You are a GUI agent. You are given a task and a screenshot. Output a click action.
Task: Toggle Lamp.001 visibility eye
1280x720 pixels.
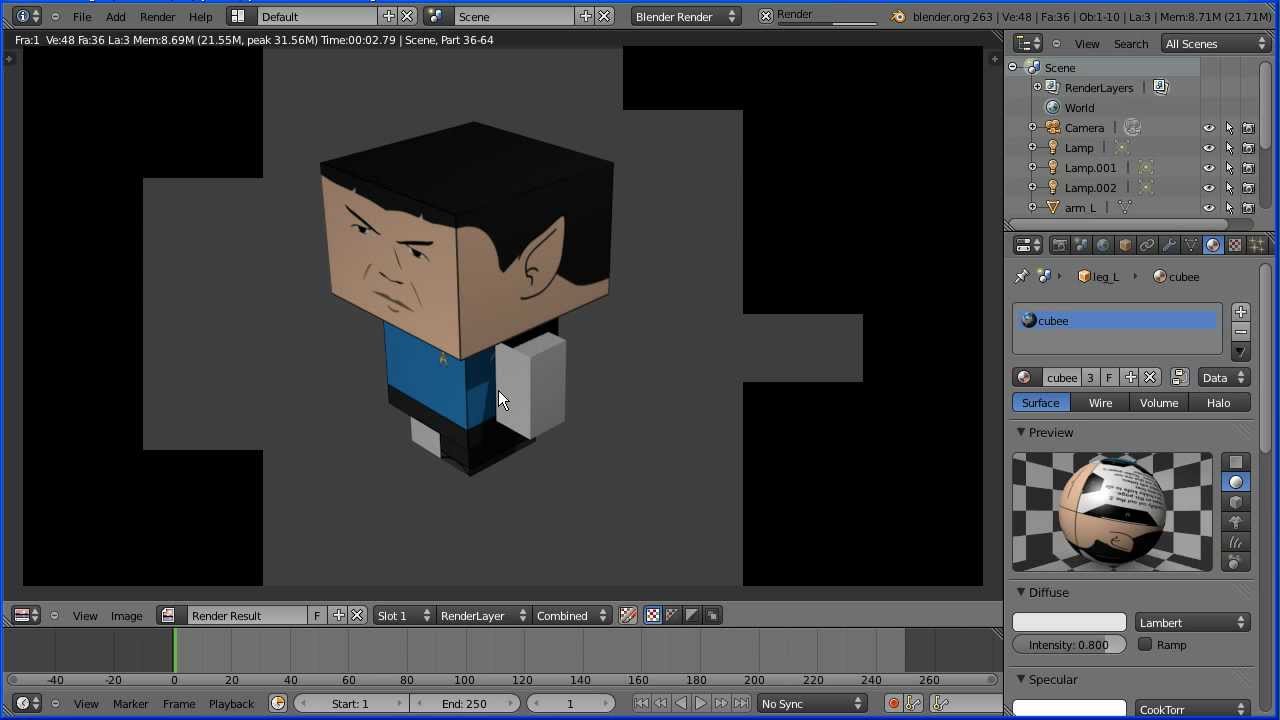(1209, 168)
